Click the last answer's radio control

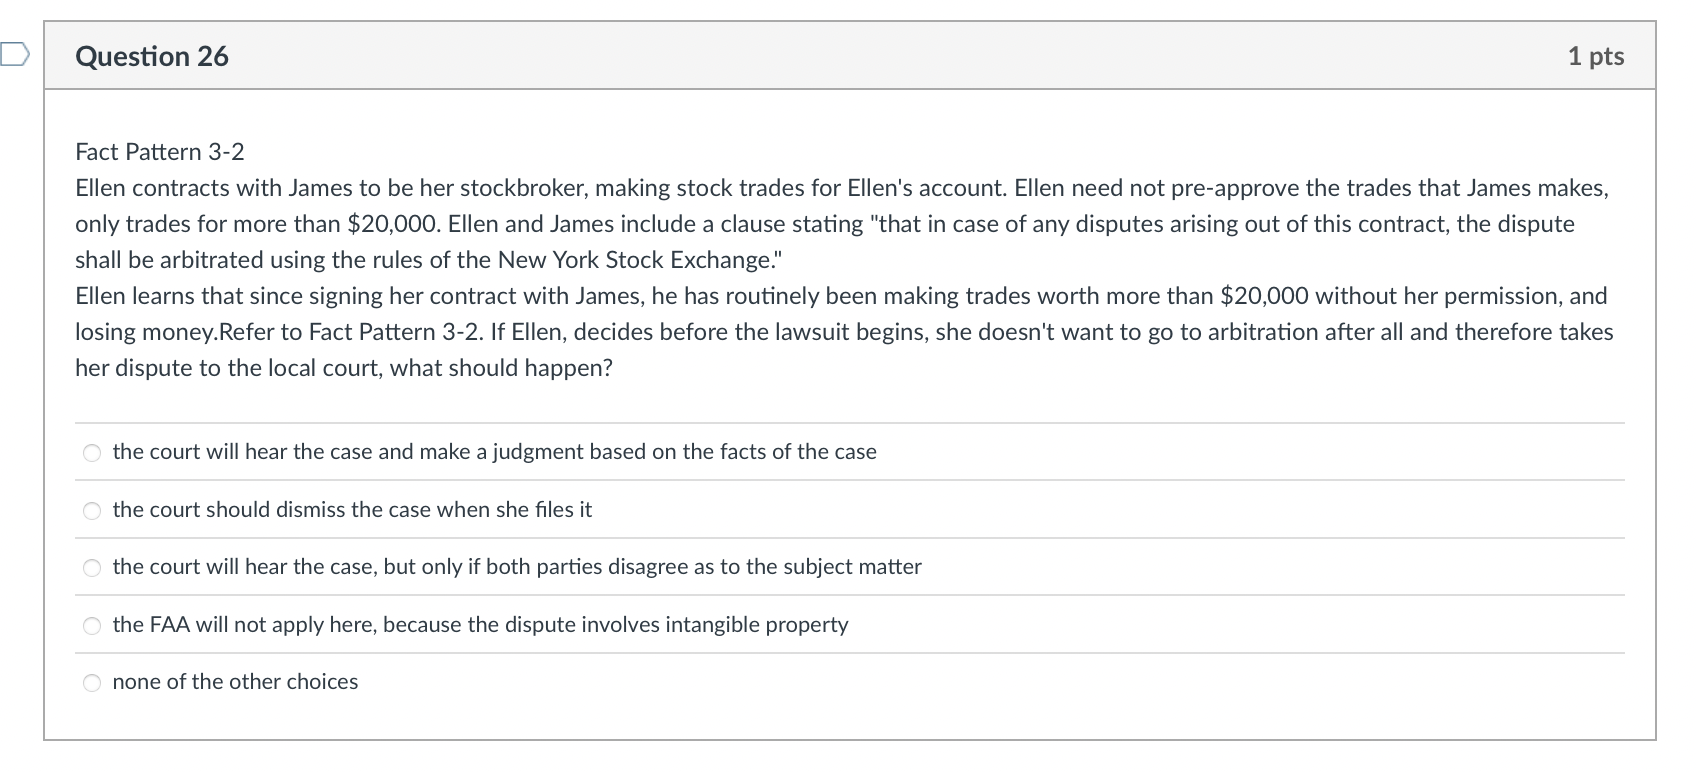pos(91,683)
